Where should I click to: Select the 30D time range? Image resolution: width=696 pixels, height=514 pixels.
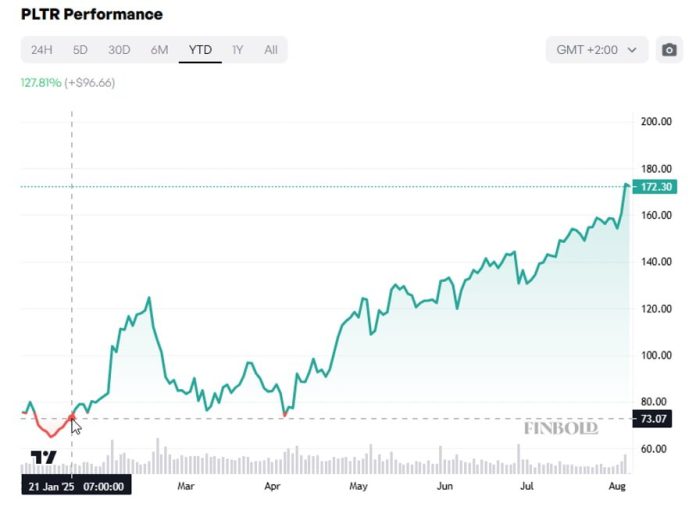pos(119,49)
